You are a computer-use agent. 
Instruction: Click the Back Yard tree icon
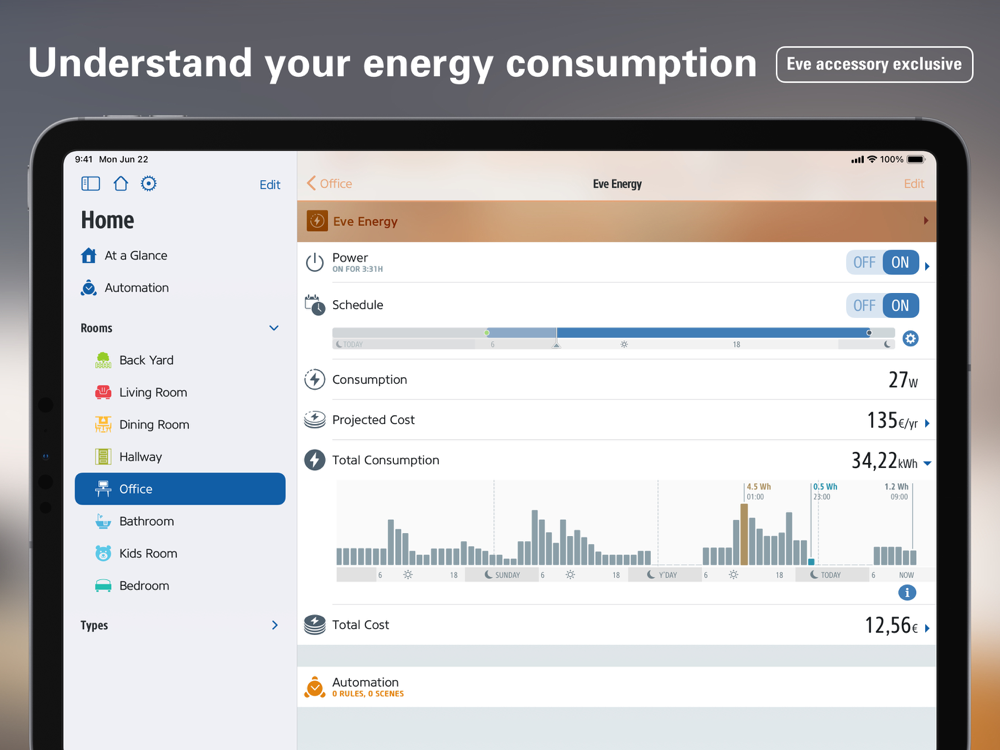point(103,360)
